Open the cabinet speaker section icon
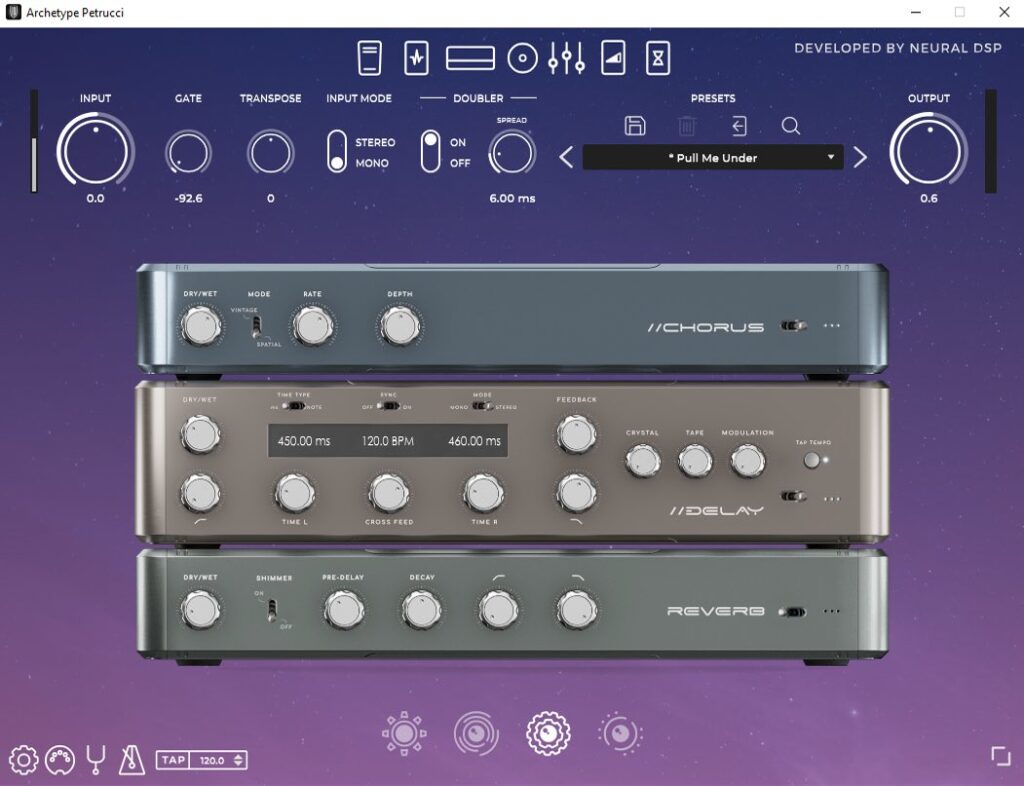Viewport: 1024px width, 786px height. pos(522,58)
